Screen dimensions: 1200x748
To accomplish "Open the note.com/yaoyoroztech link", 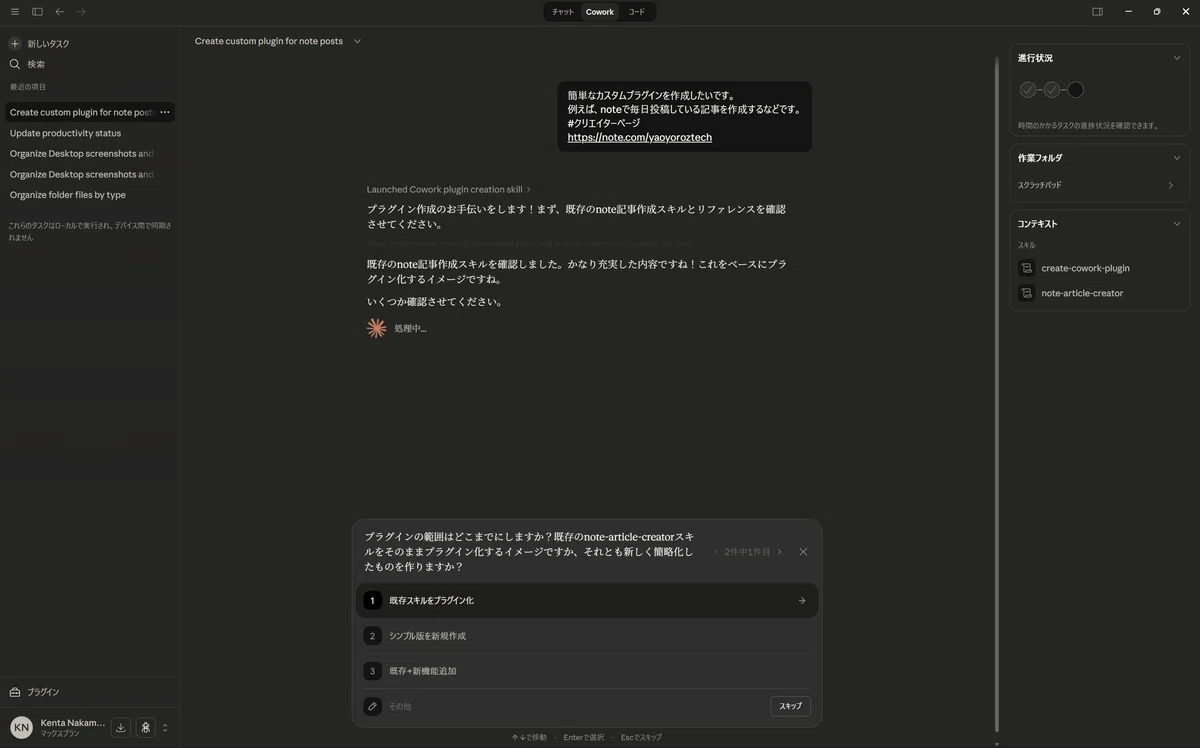I will 640,137.
